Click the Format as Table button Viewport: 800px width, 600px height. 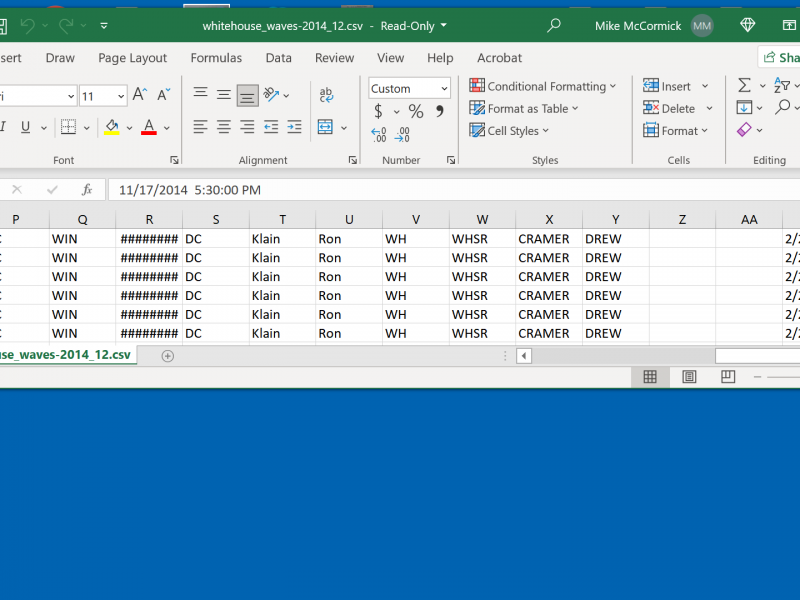524,108
